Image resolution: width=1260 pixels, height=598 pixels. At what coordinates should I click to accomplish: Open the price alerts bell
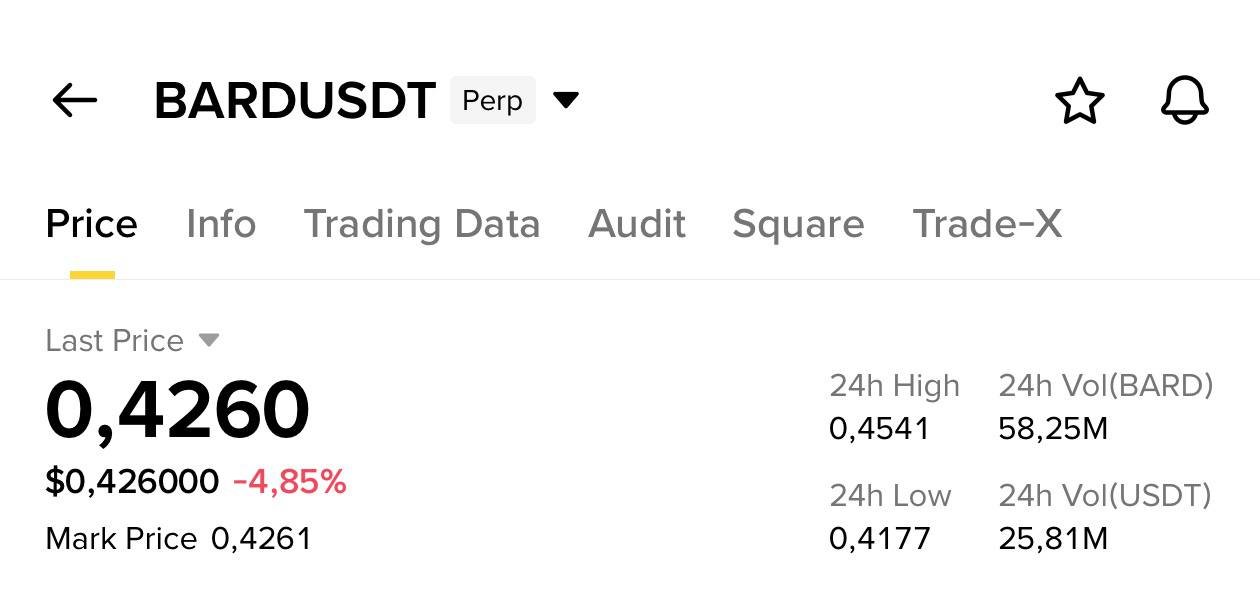[x=1186, y=100]
